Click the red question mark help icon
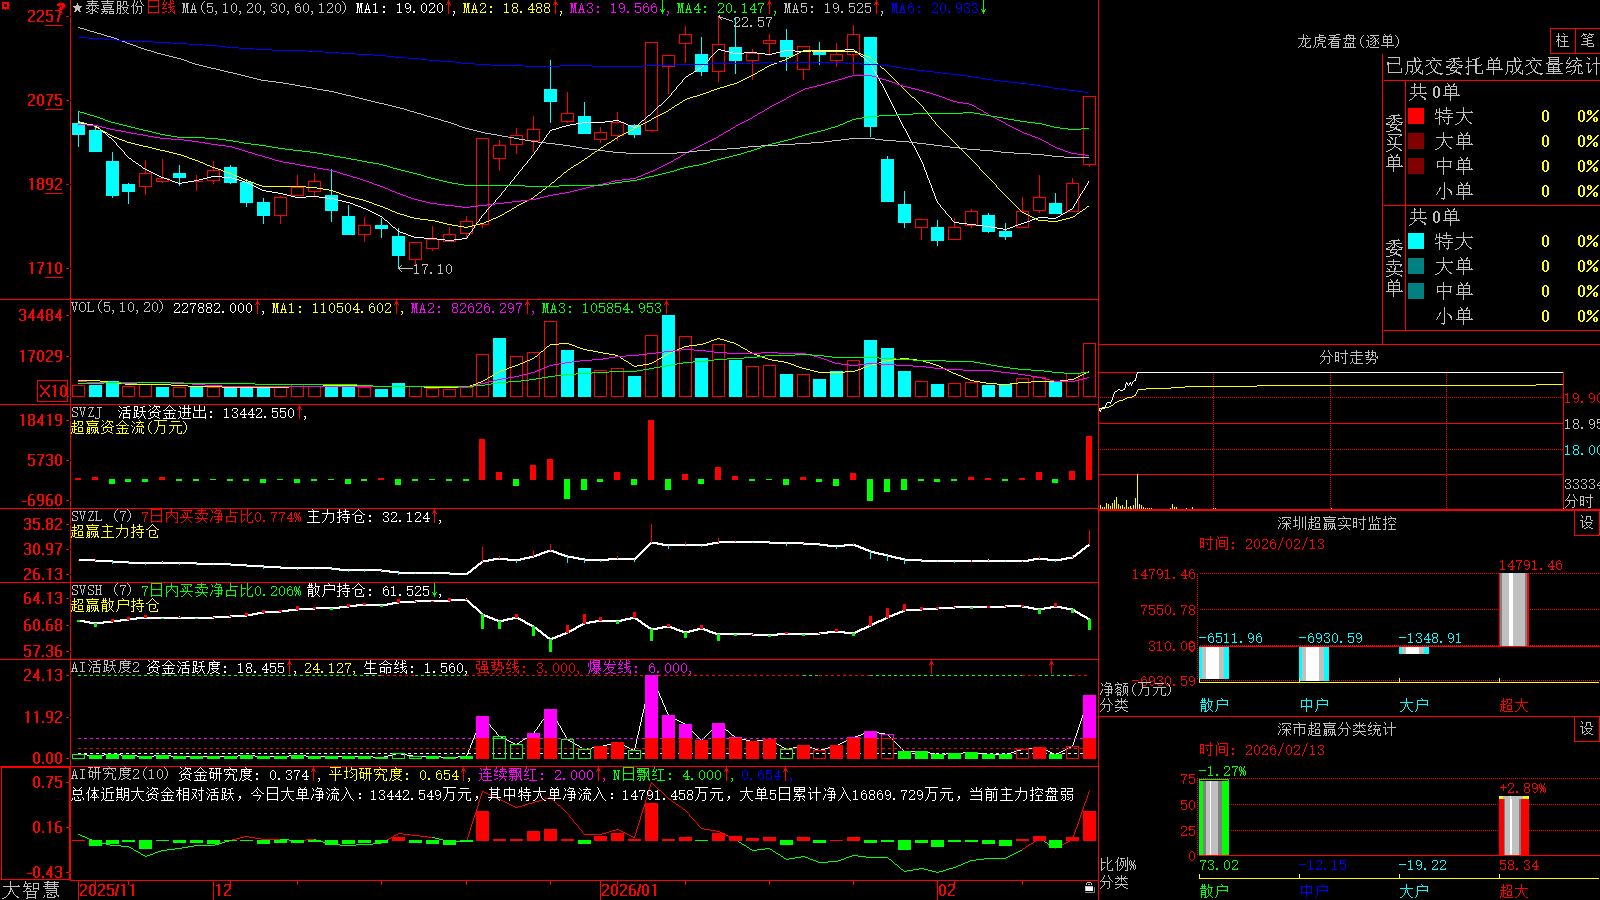 [x=61, y=8]
